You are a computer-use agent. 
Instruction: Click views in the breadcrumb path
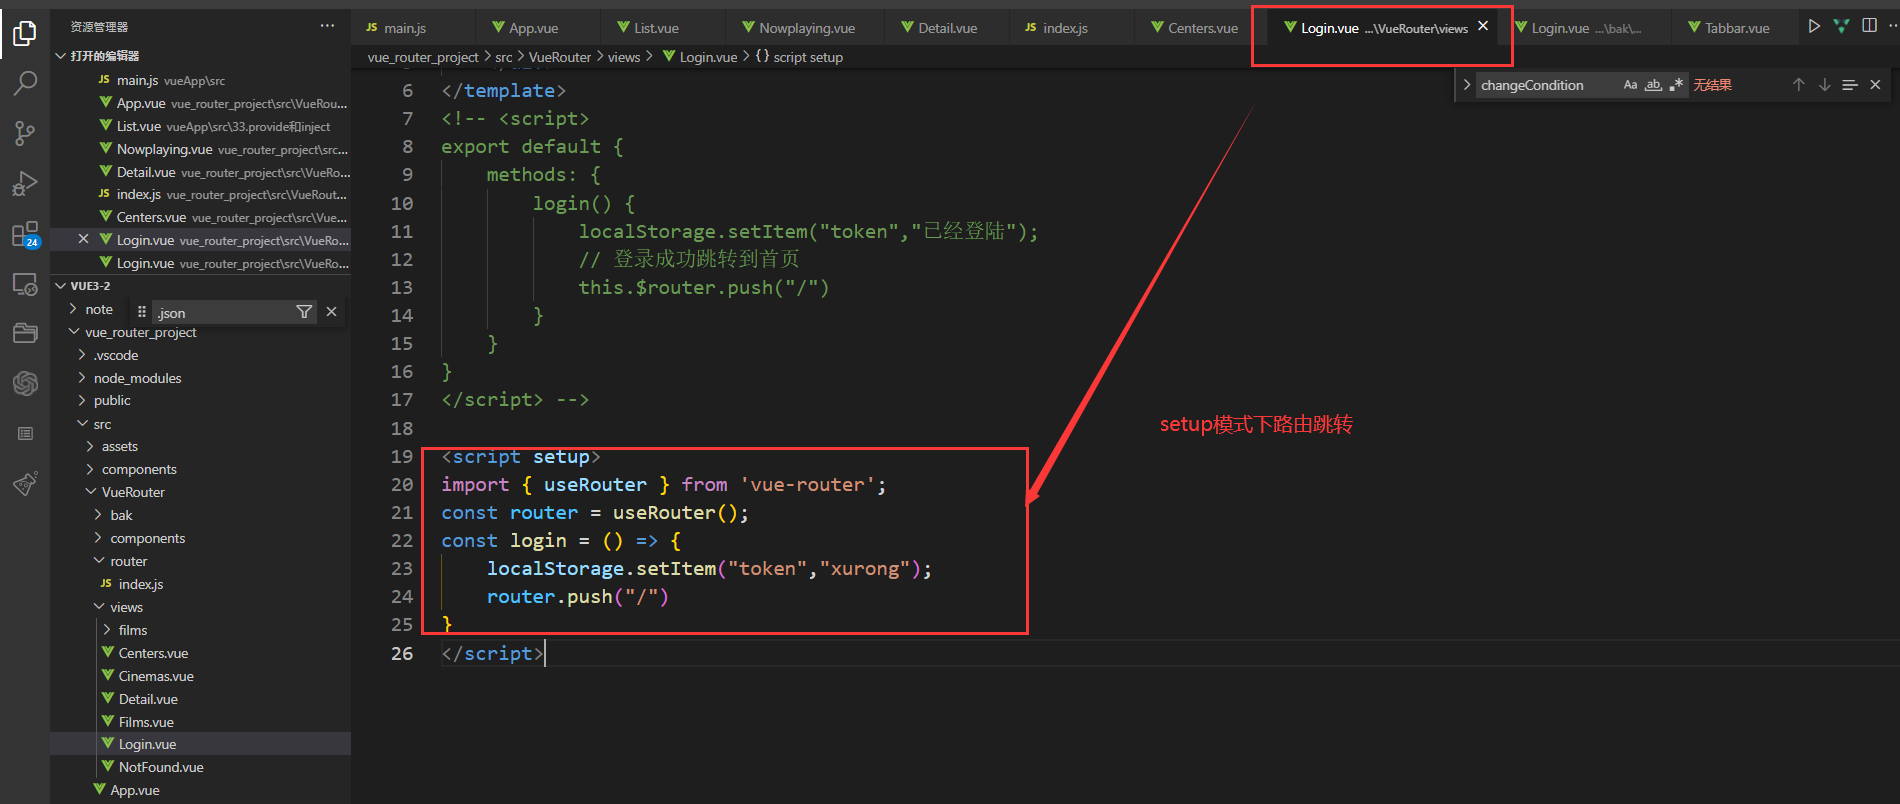click(624, 57)
